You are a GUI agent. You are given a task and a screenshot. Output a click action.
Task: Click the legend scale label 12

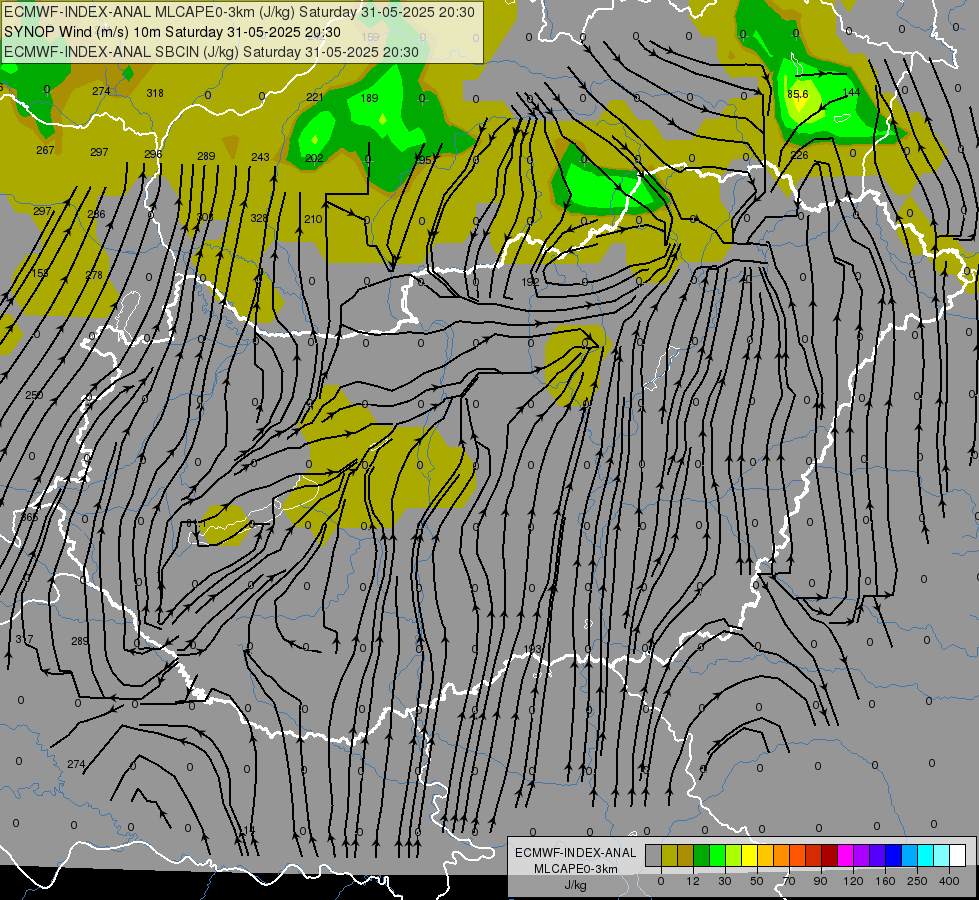point(693,881)
